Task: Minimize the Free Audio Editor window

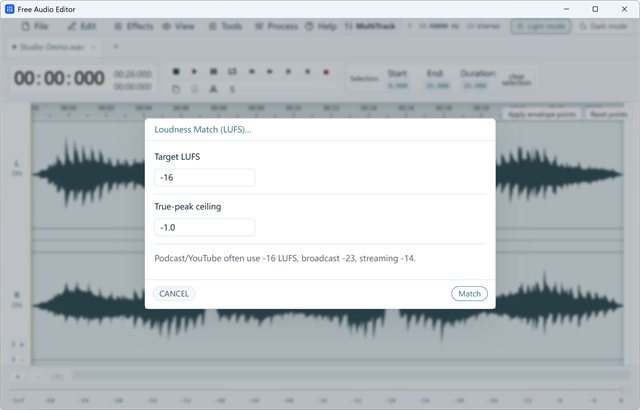Action: tap(567, 9)
